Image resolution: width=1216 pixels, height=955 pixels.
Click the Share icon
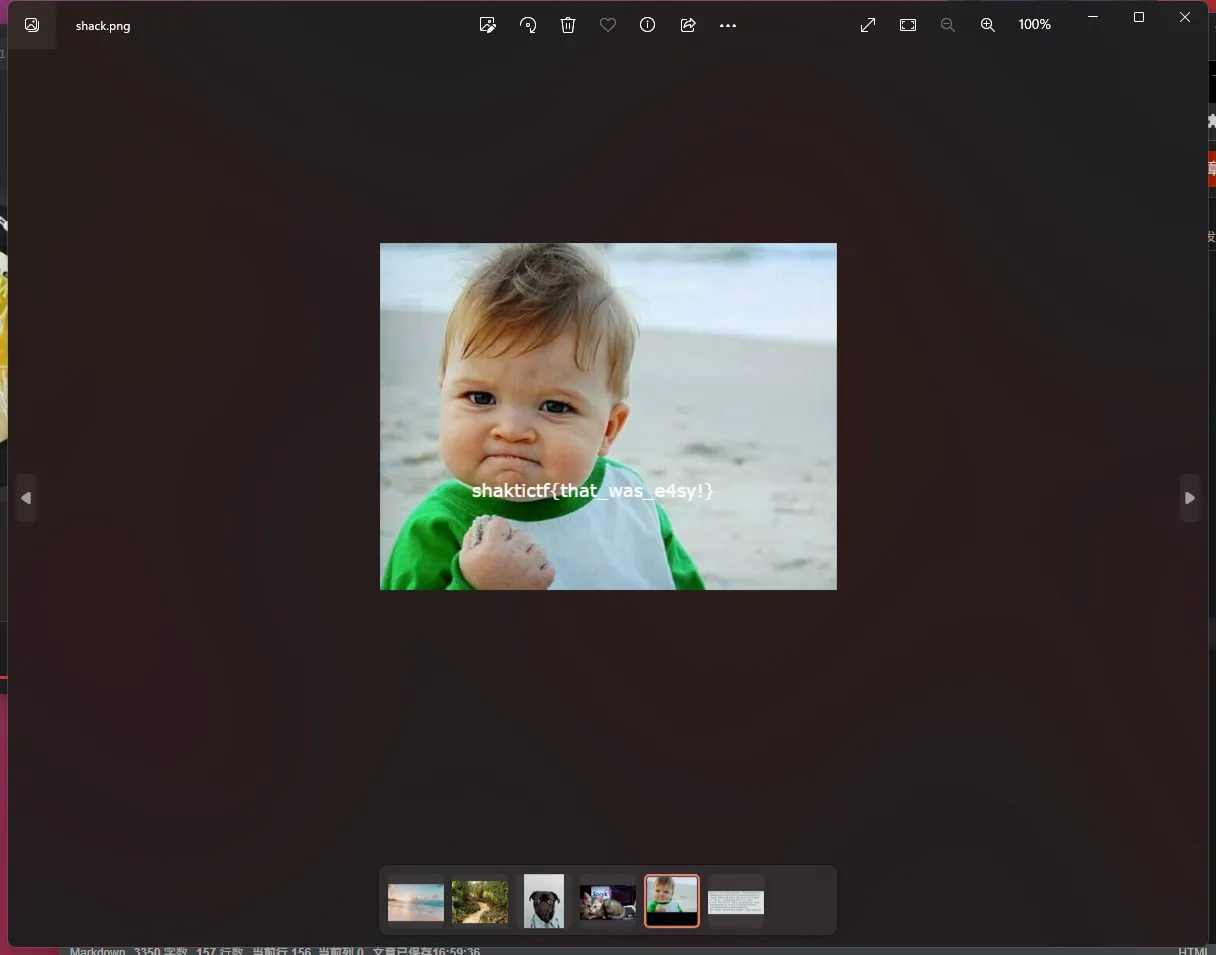coord(688,25)
